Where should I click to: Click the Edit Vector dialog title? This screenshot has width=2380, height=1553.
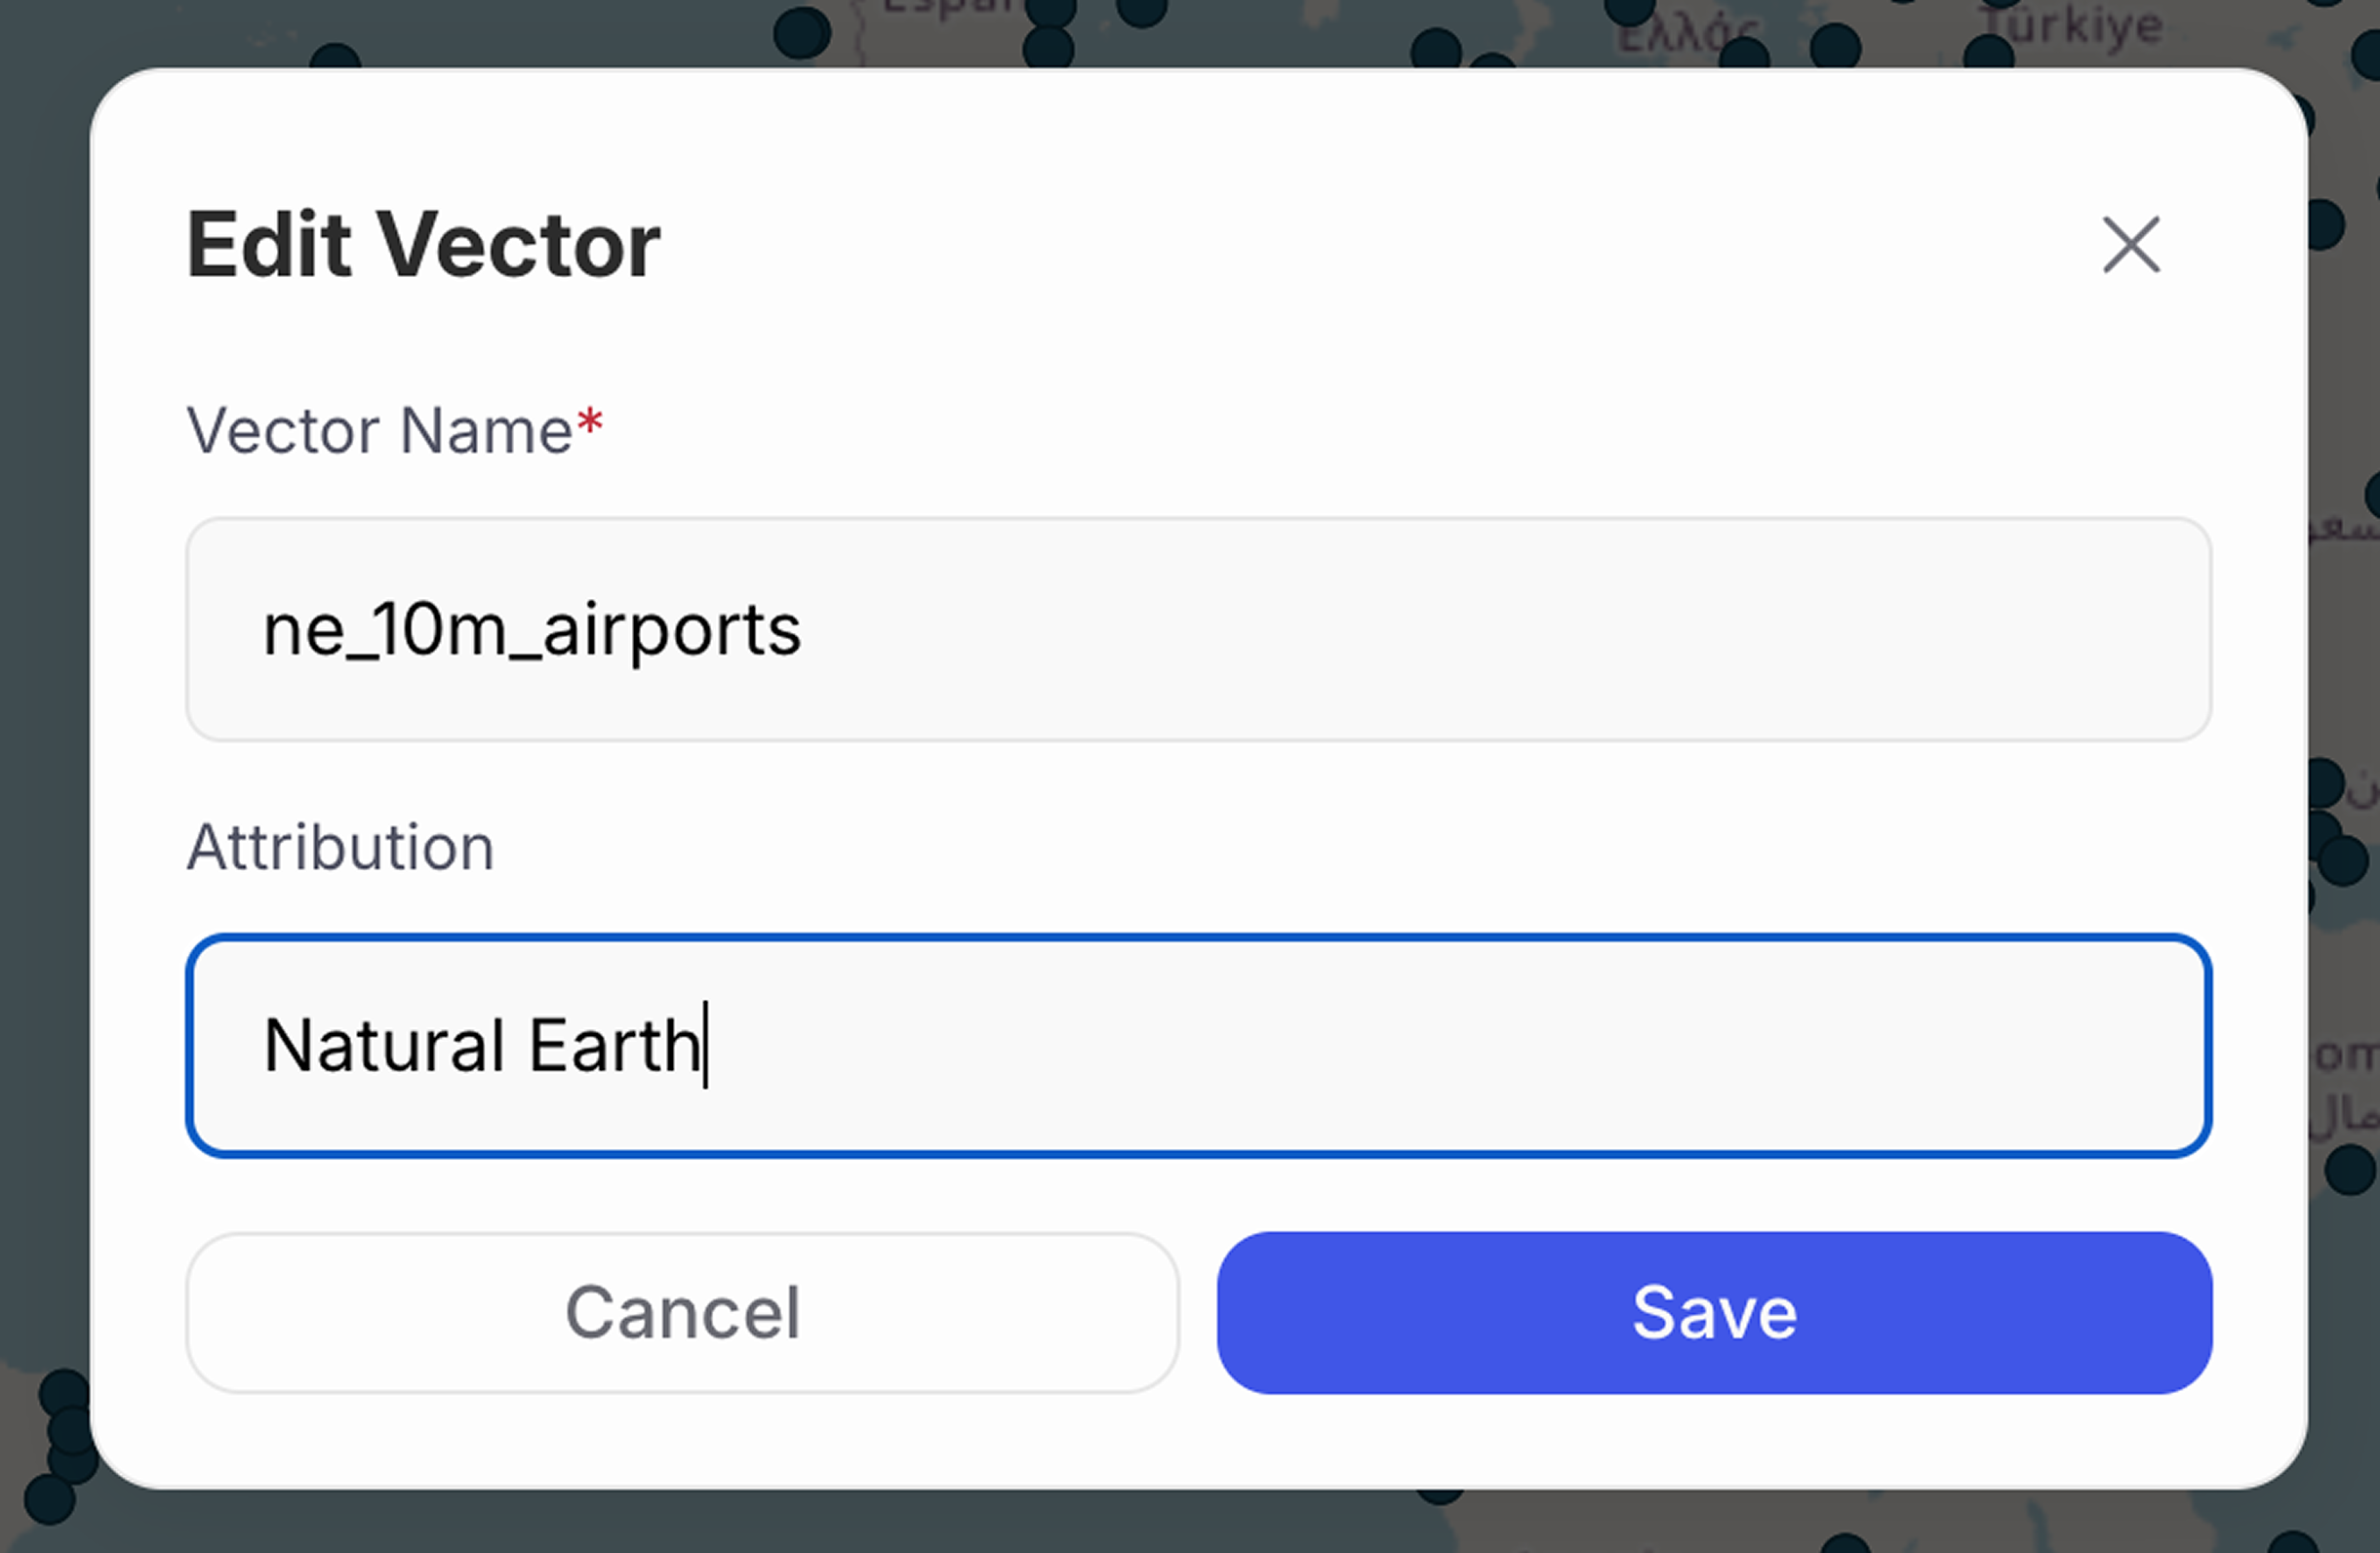pyautogui.click(x=422, y=242)
